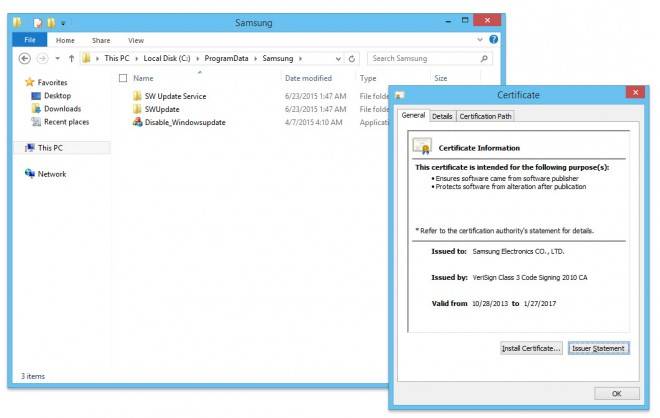The image size is (660, 418).
Task: Click ProgramData in address breadcrumb
Action: 226,58
